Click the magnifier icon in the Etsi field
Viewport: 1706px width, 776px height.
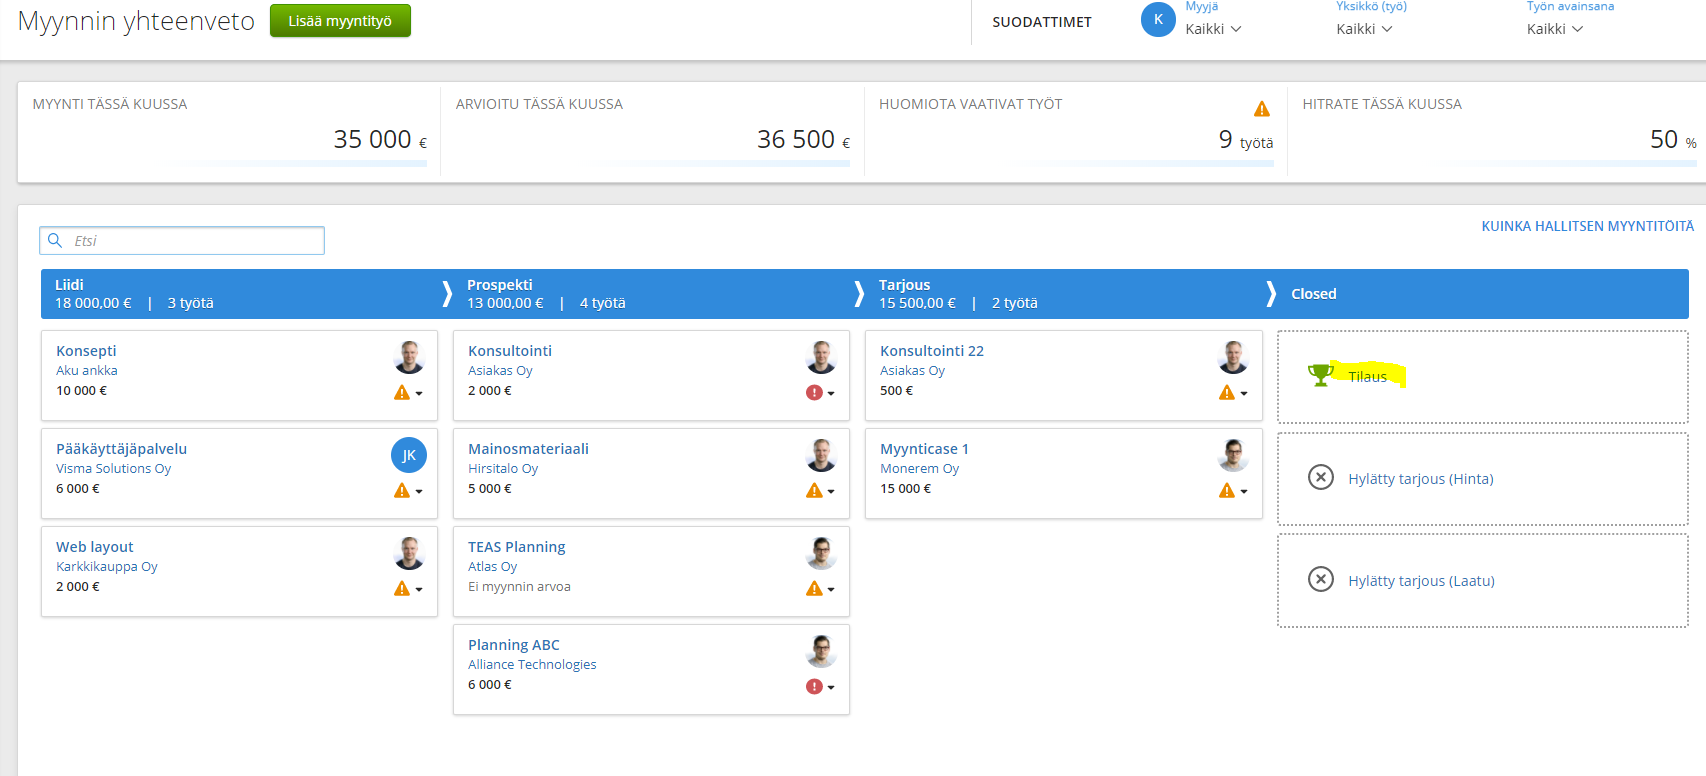click(56, 240)
